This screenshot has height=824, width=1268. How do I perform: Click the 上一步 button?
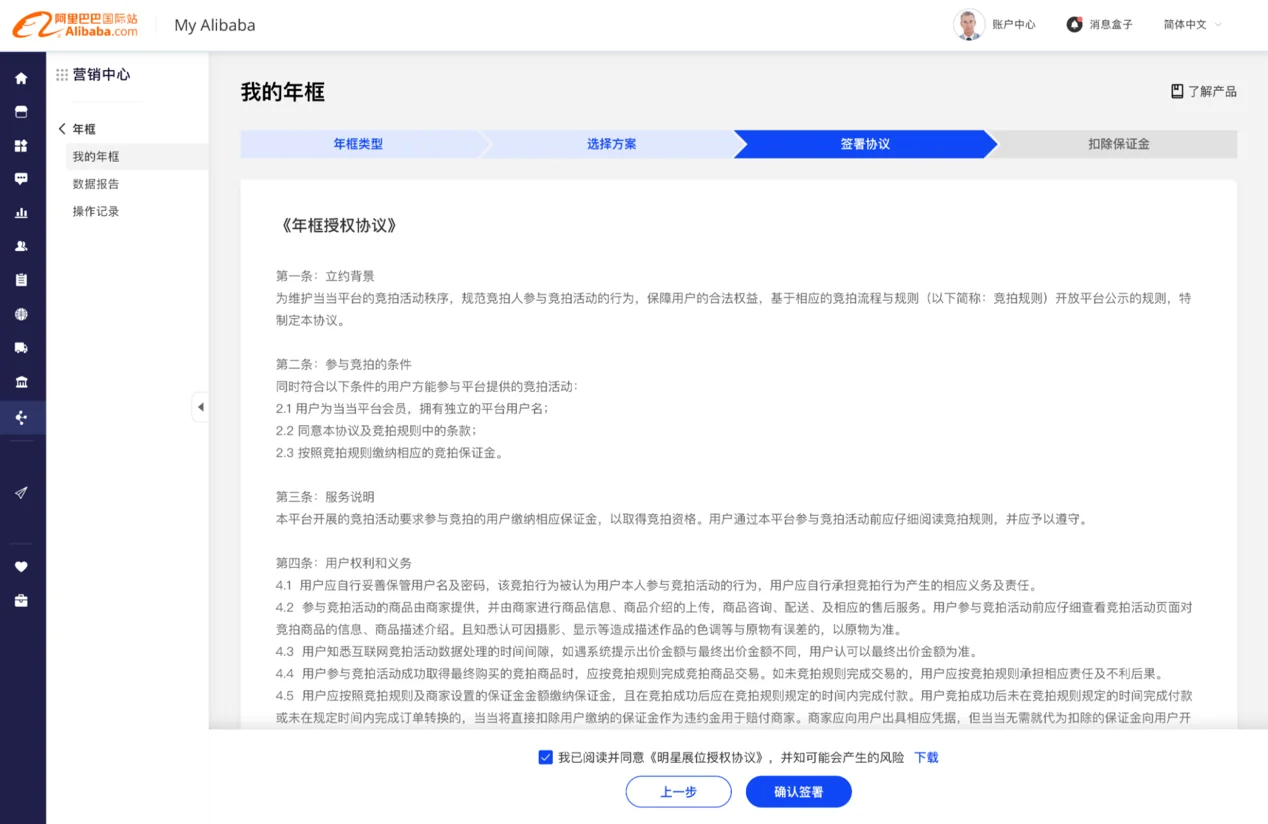click(678, 792)
